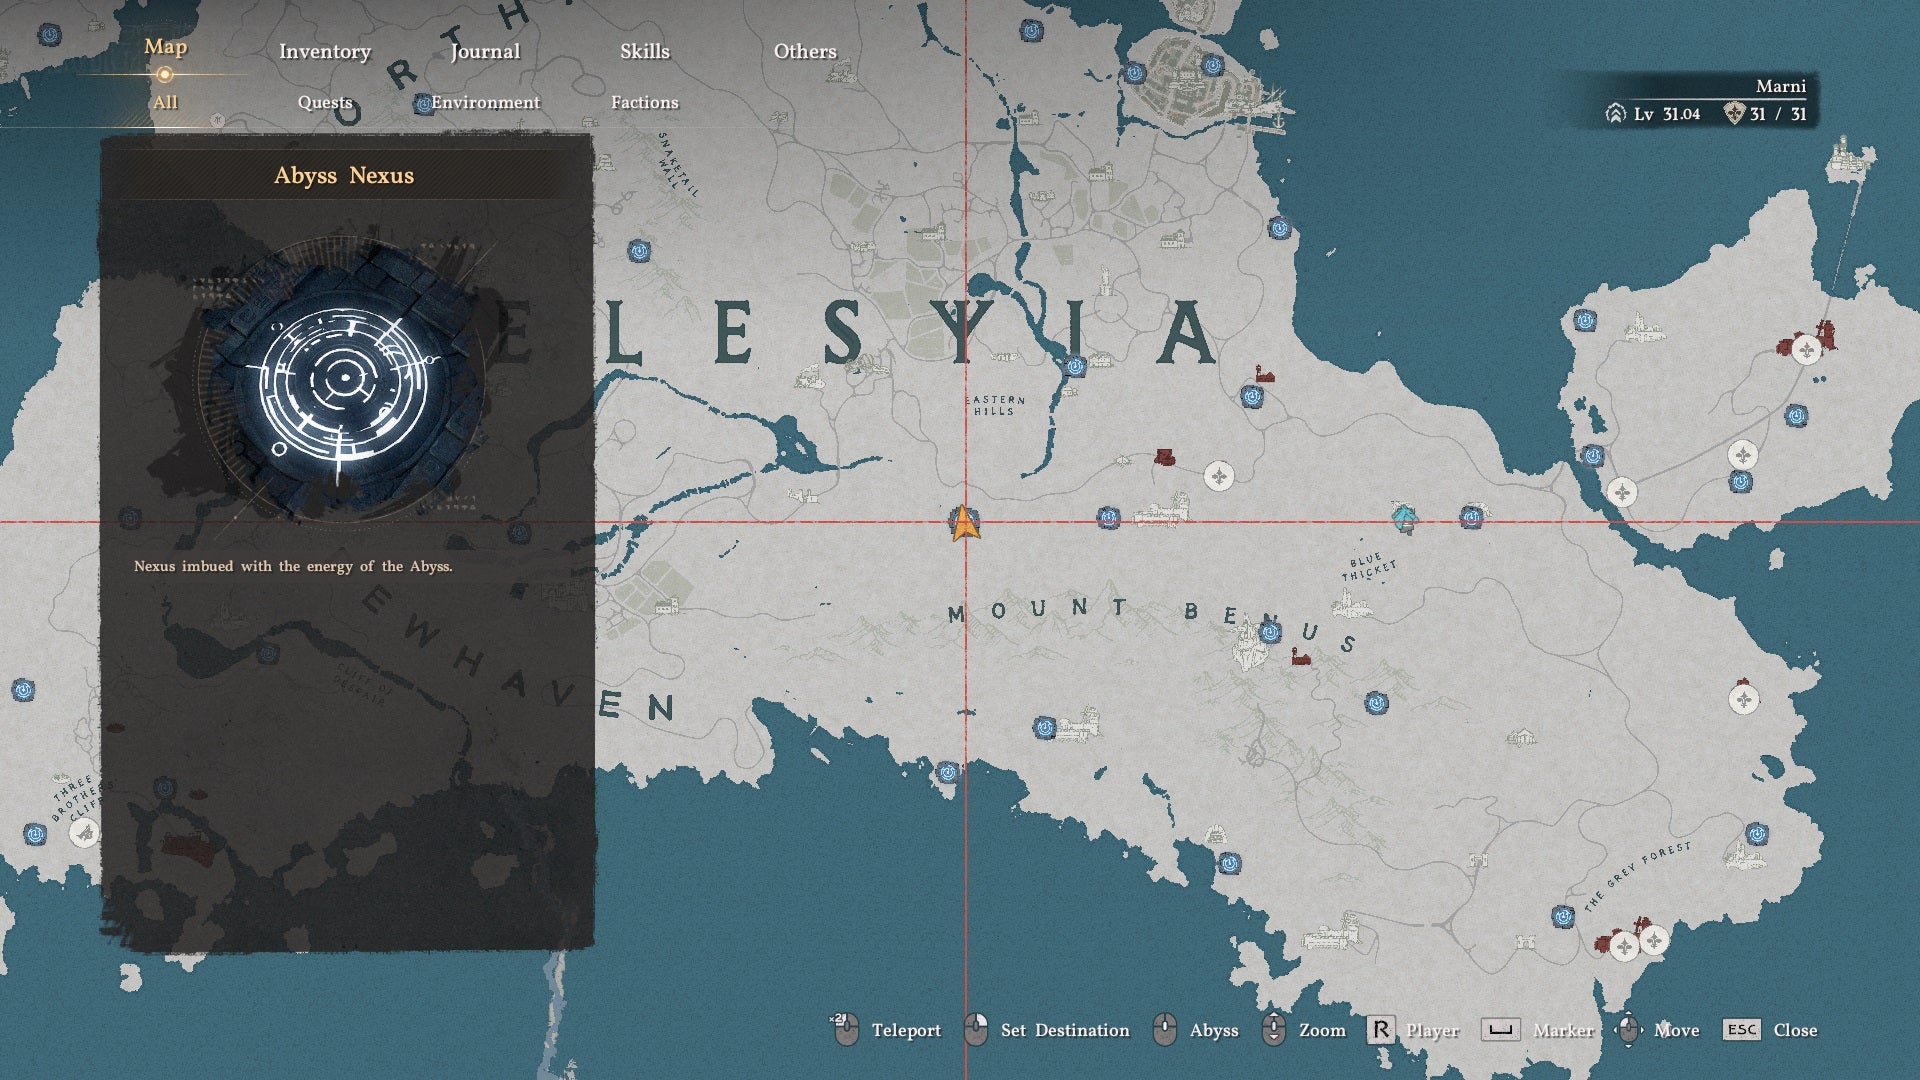Image resolution: width=1920 pixels, height=1080 pixels.
Task: Click the Teleport control hint
Action: click(x=887, y=1029)
